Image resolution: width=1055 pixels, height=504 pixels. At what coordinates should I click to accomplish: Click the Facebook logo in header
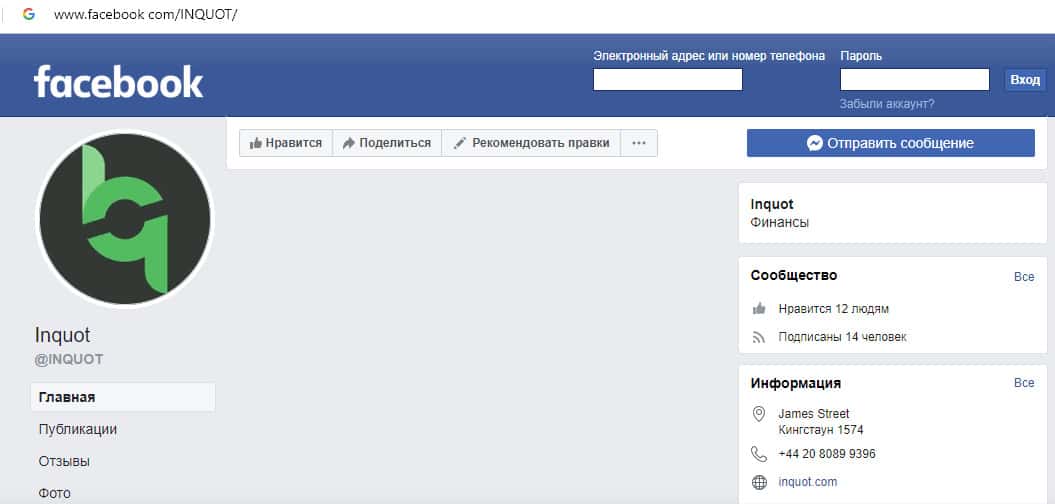pyautogui.click(x=118, y=81)
